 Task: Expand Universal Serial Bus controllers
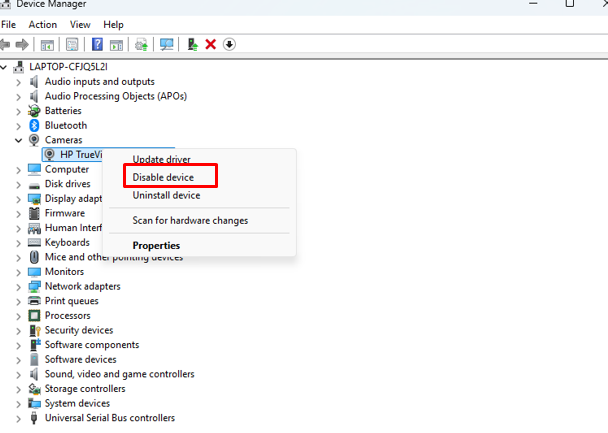tap(19, 418)
